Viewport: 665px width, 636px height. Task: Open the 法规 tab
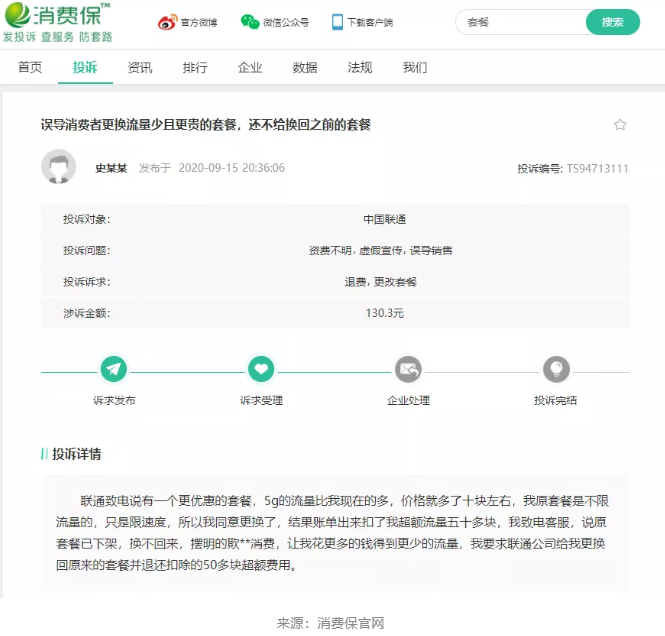point(360,67)
